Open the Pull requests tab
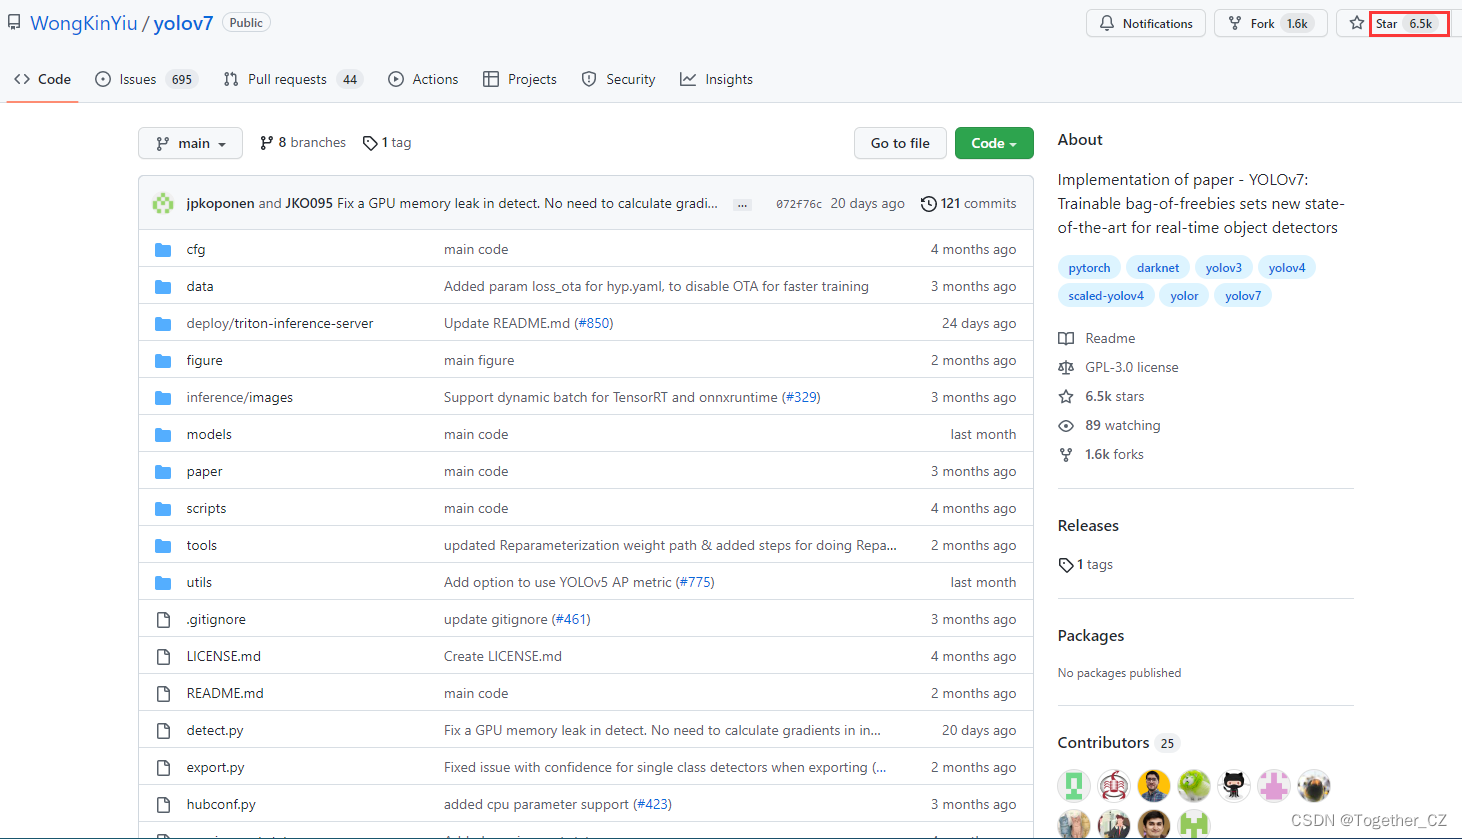The height and width of the screenshot is (839, 1462). click(x=292, y=79)
